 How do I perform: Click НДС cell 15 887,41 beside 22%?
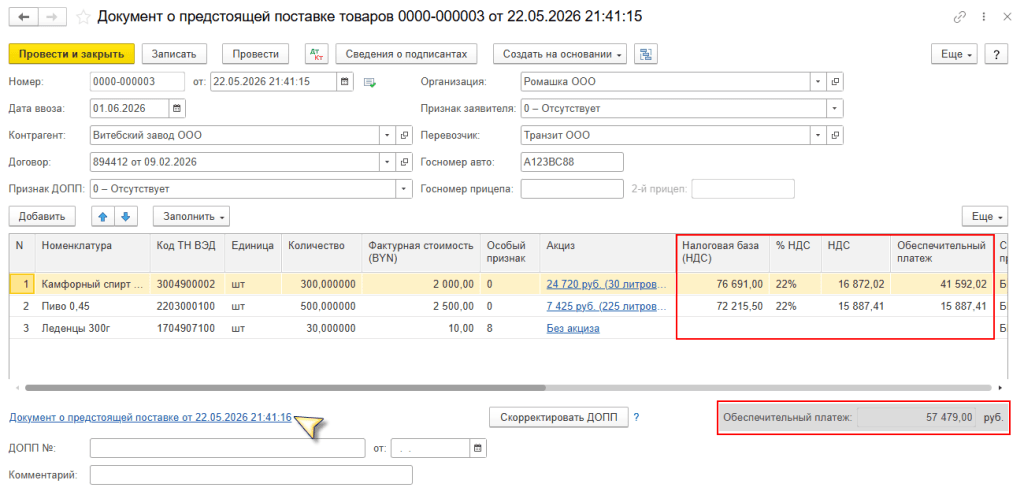pyautogui.click(x=856, y=307)
